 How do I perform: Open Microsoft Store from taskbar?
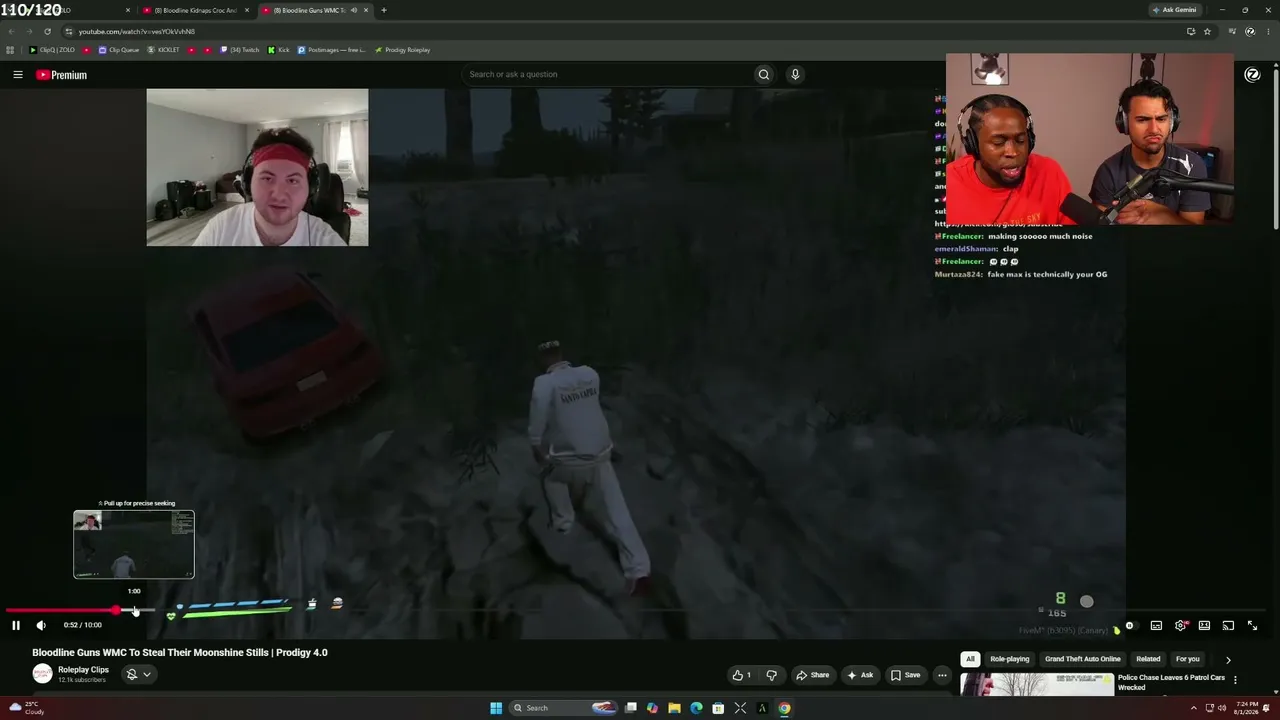point(718,708)
